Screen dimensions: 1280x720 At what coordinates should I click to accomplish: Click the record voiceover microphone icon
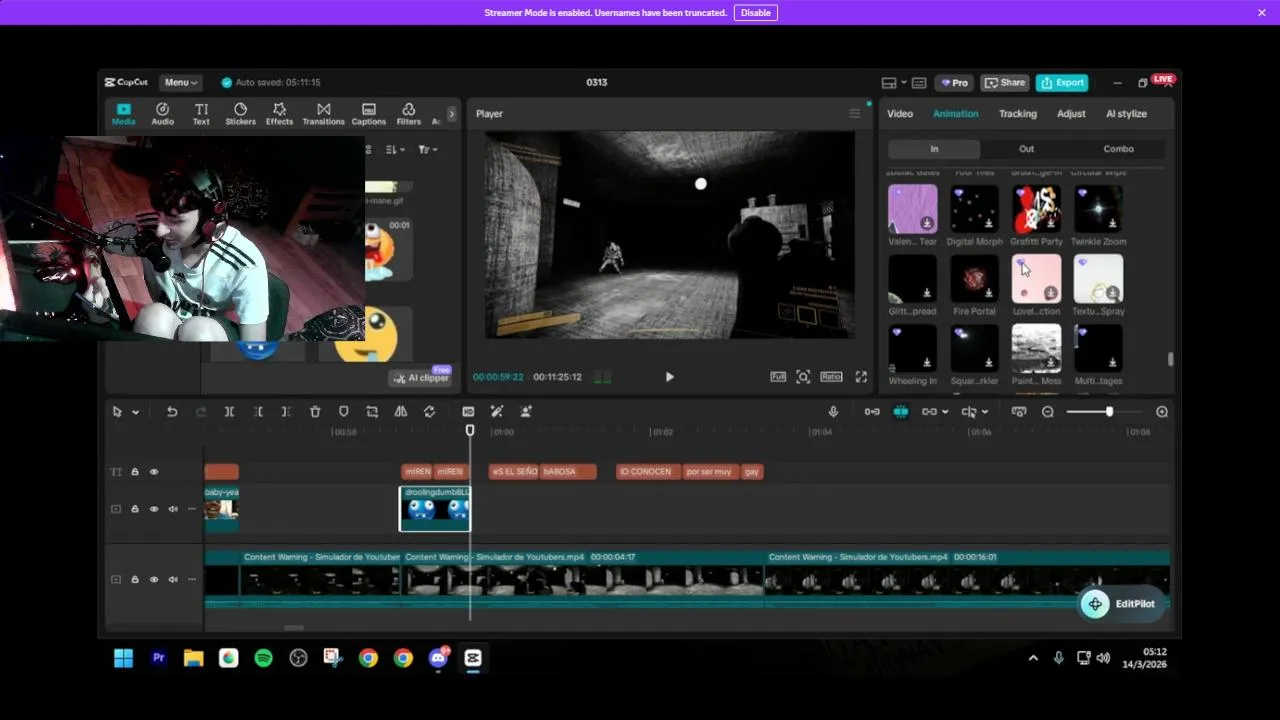click(x=833, y=412)
